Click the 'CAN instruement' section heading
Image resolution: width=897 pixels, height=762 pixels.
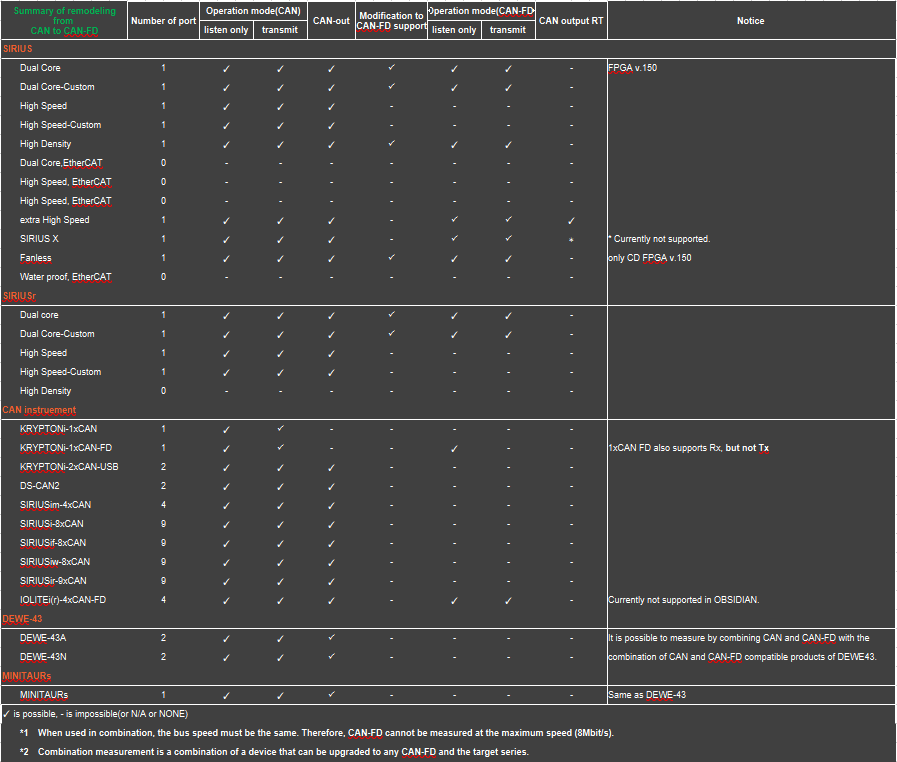tap(39, 410)
